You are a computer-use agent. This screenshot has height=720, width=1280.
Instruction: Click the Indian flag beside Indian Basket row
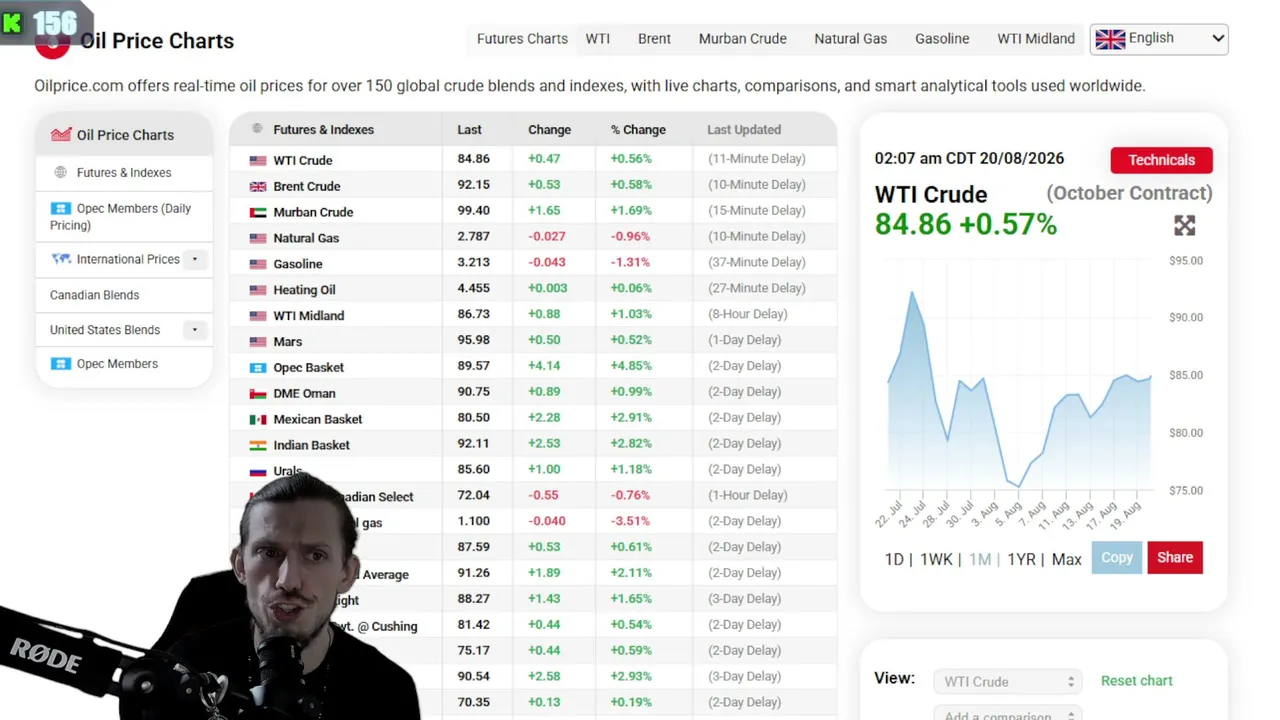pyautogui.click(x=258, y=446)
